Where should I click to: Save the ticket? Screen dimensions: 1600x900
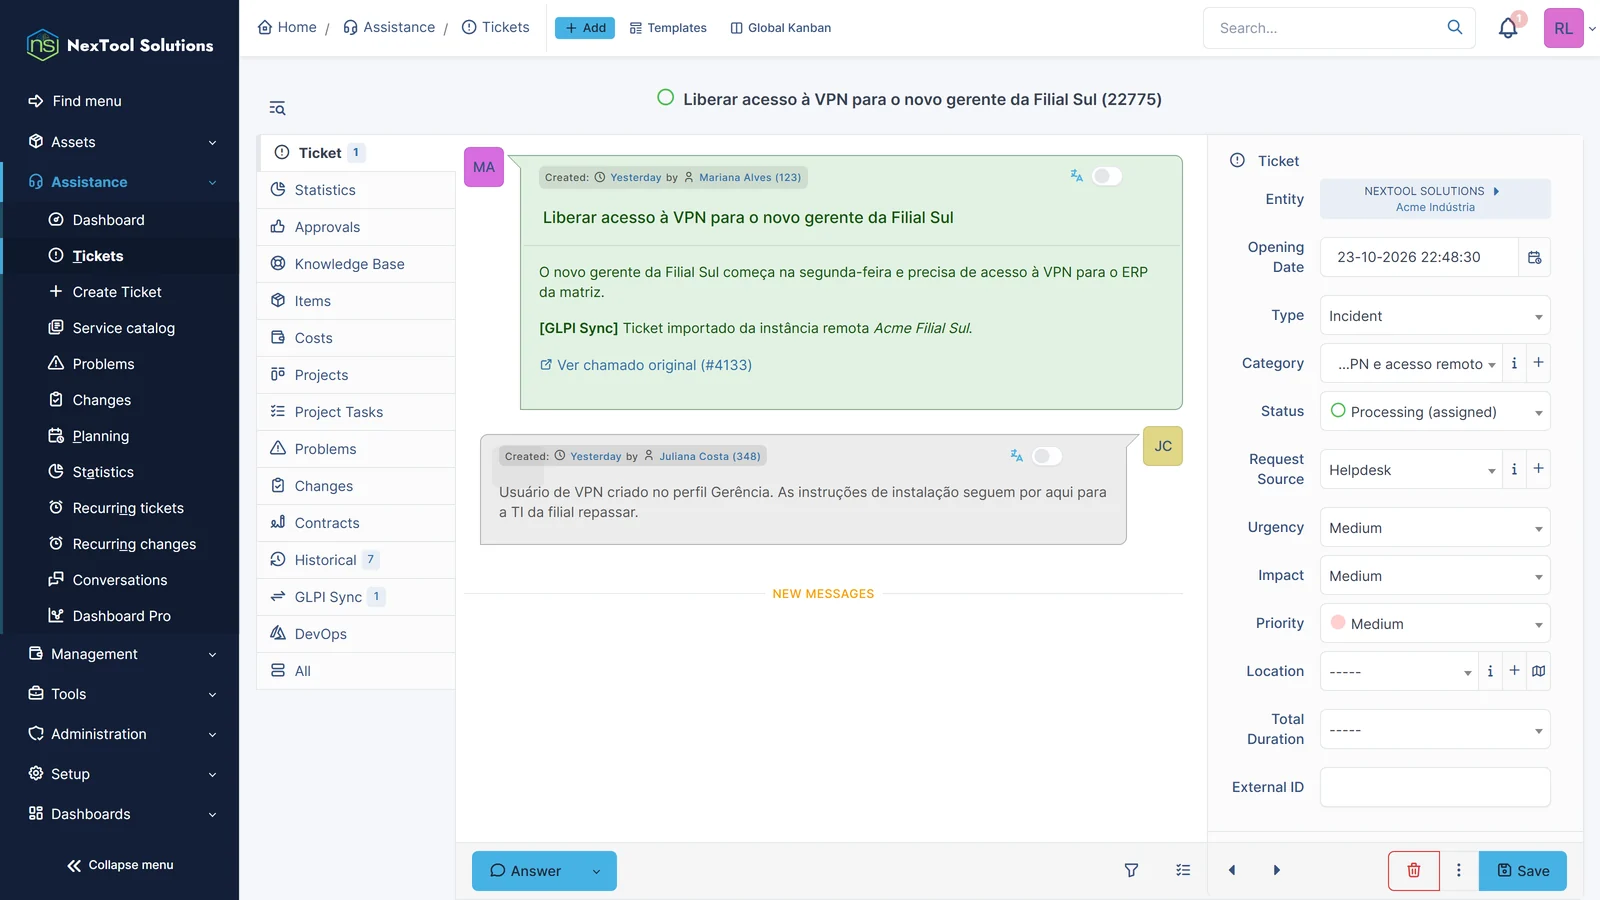(x=1523, y=871)
